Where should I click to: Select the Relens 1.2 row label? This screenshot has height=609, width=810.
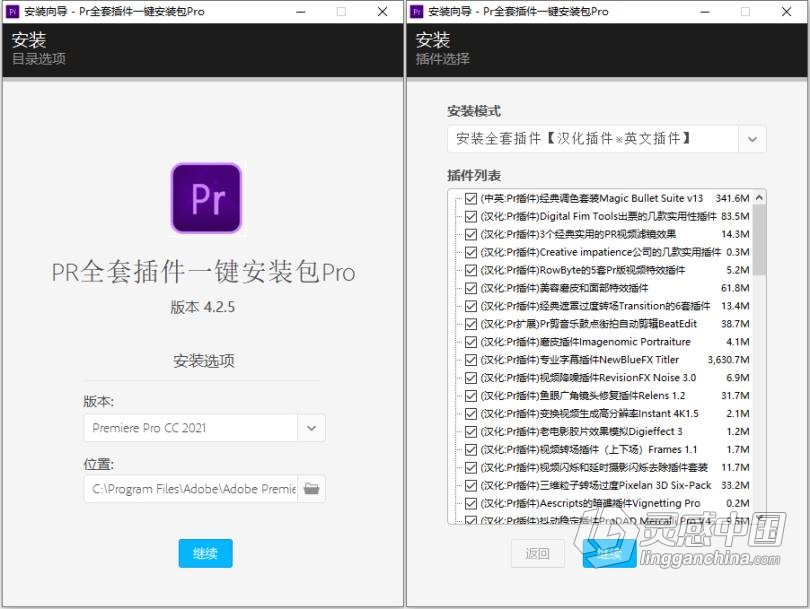(x=583, y=396)
